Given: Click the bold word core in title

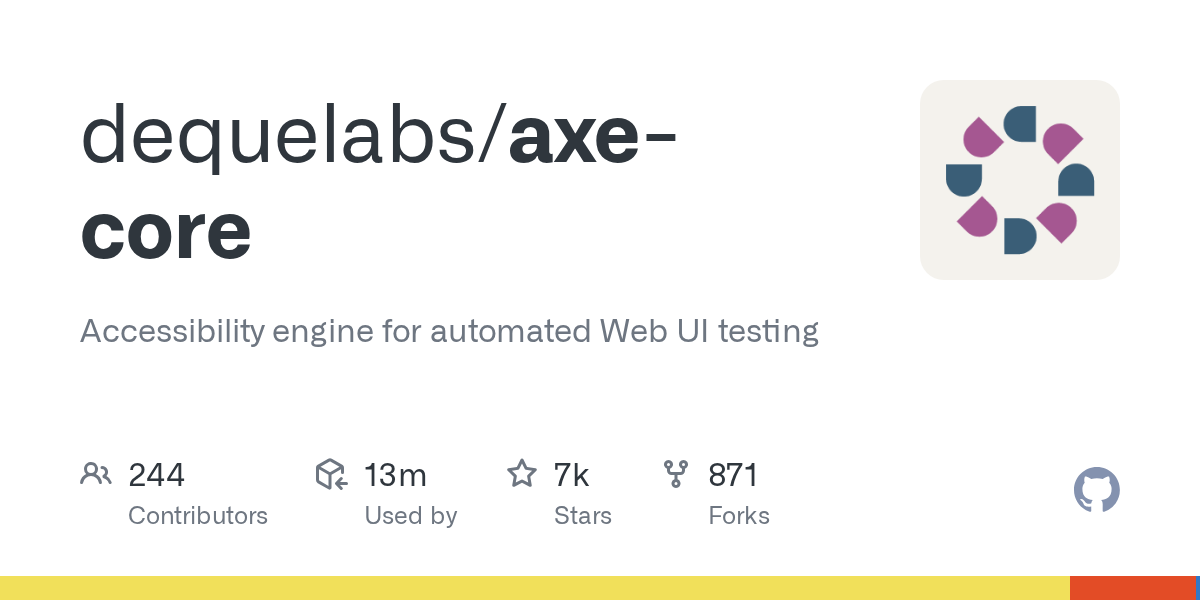Looking at the screenshot, I should tap(166, 231).
